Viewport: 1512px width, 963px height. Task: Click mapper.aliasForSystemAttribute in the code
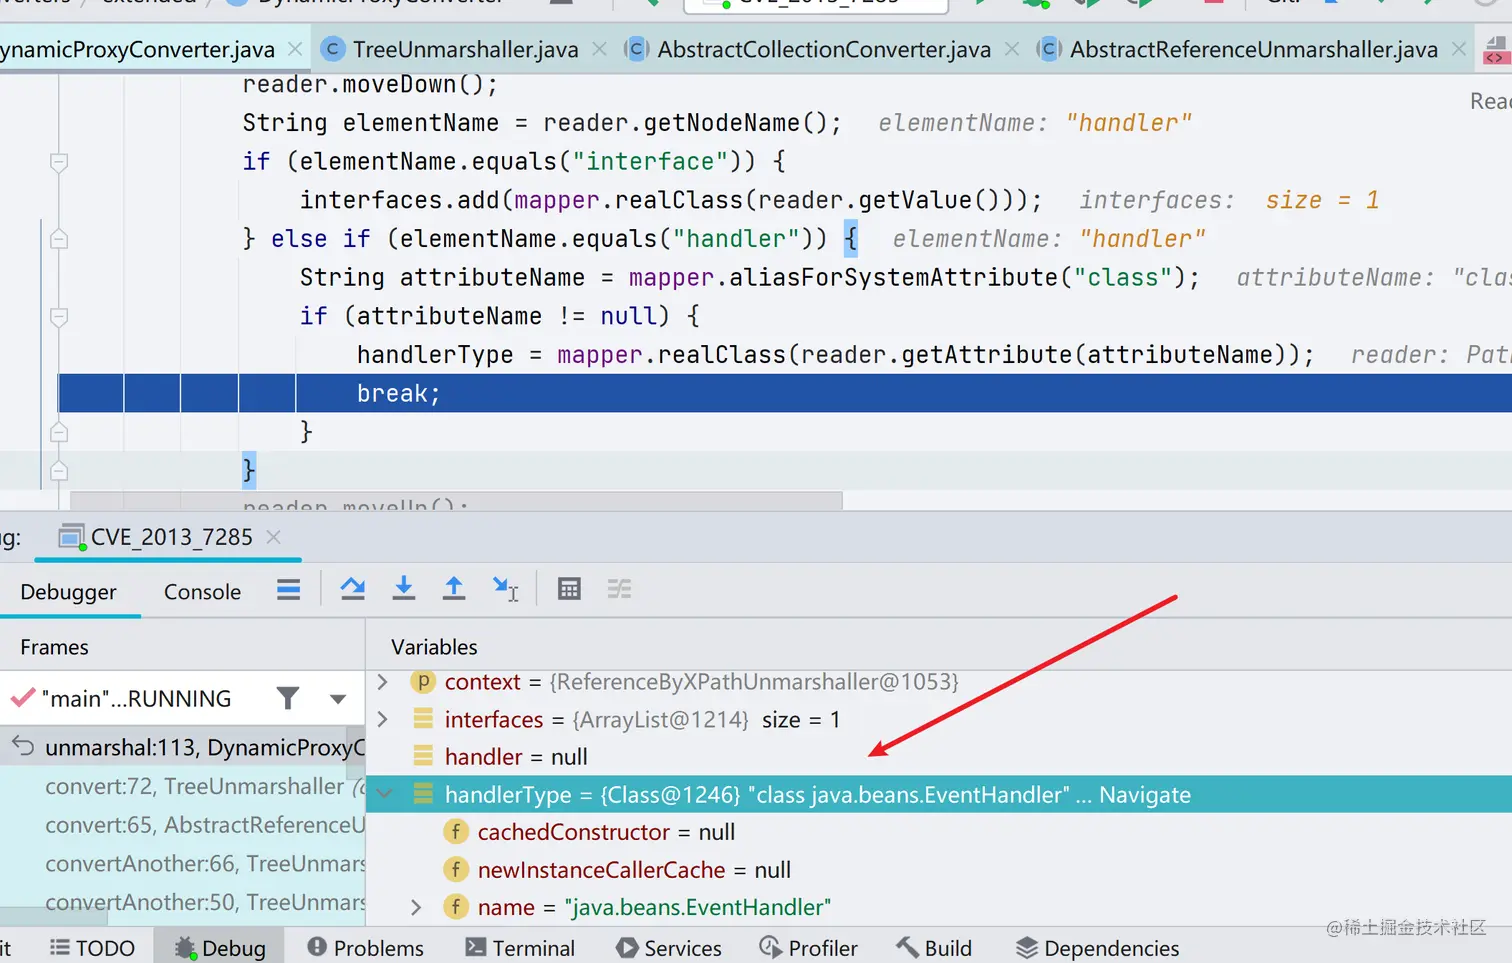(843, 277)
